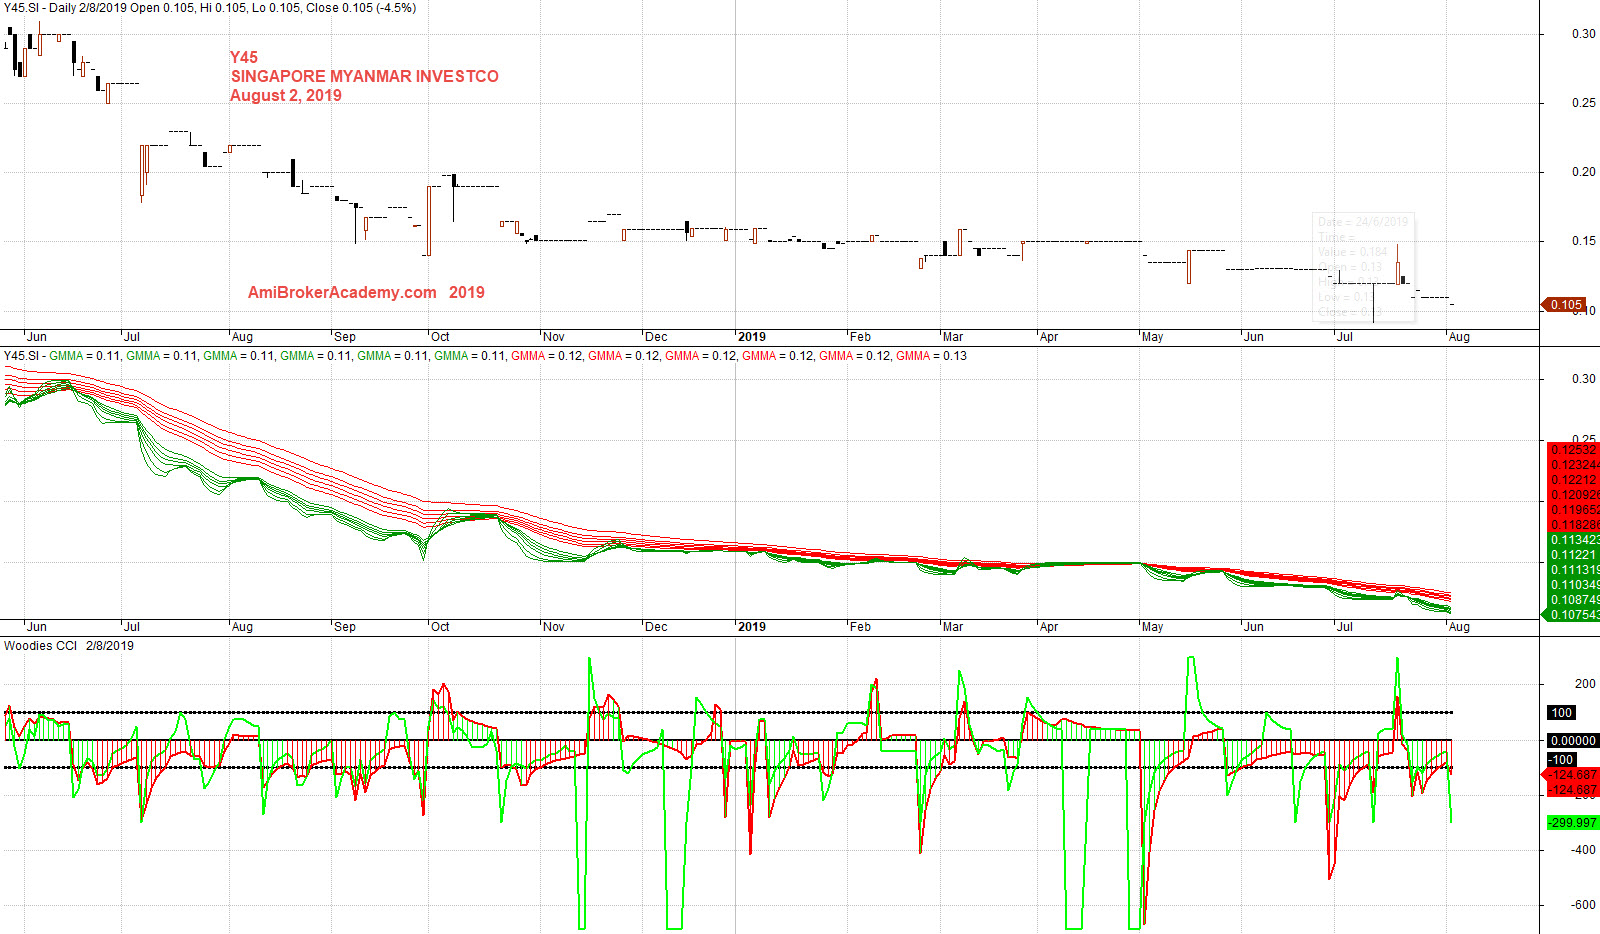Click the 'SINGAPORE MYANMAR INVESTCO' chart label

click(x=364, y=76)
